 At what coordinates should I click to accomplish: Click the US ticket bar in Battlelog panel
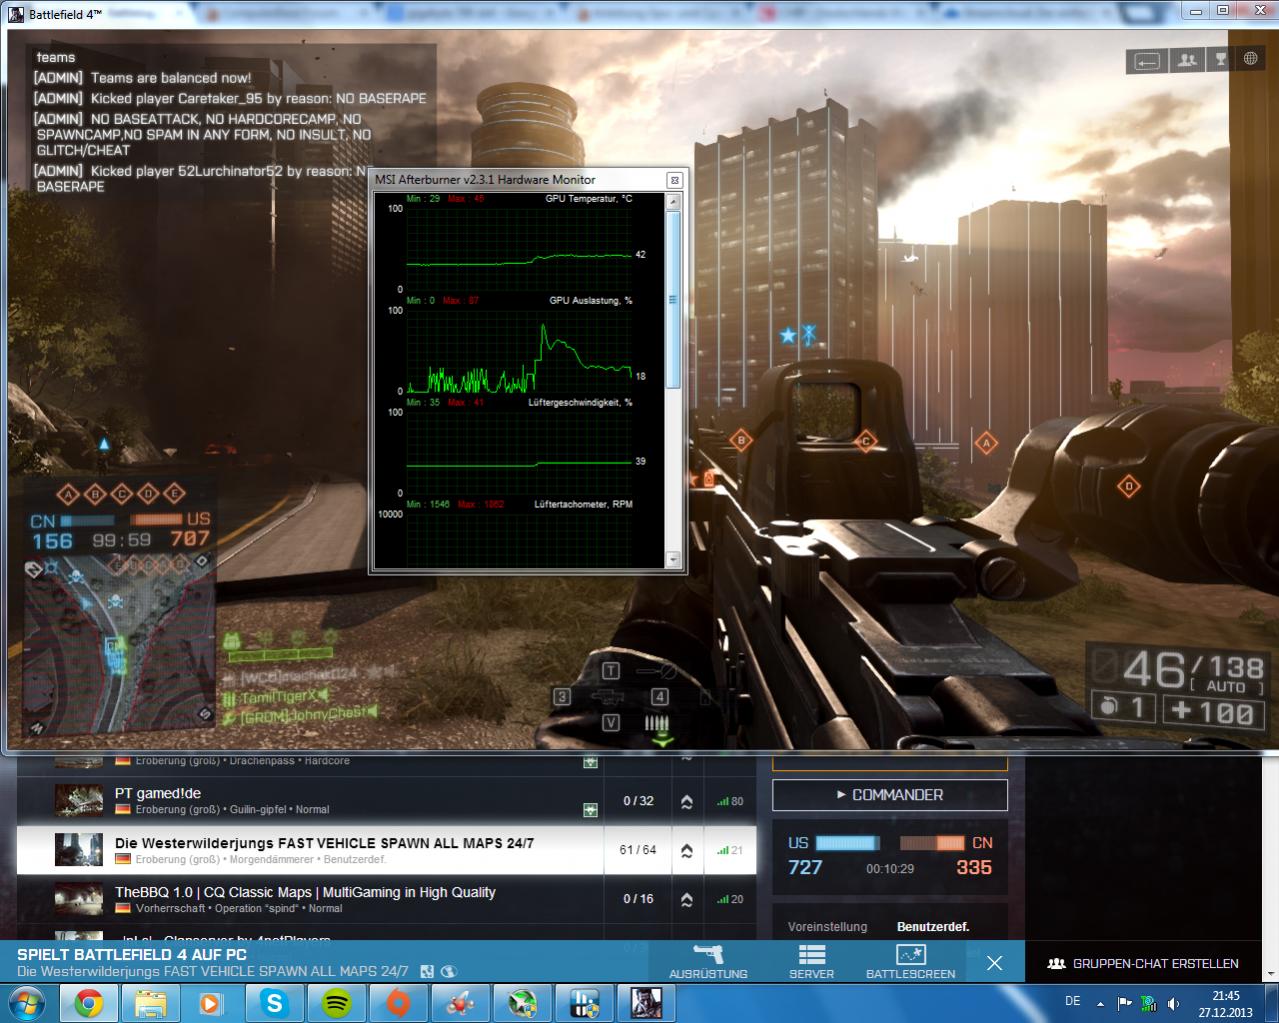tap(848, 843)
